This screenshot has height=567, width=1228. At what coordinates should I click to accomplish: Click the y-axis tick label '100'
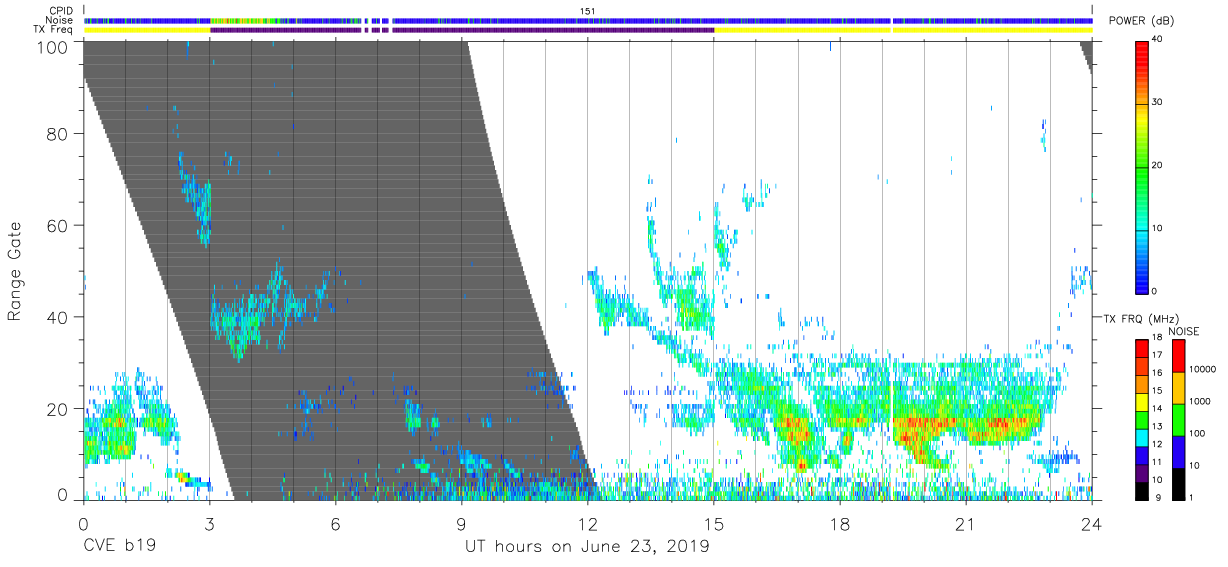pos(52,46)
